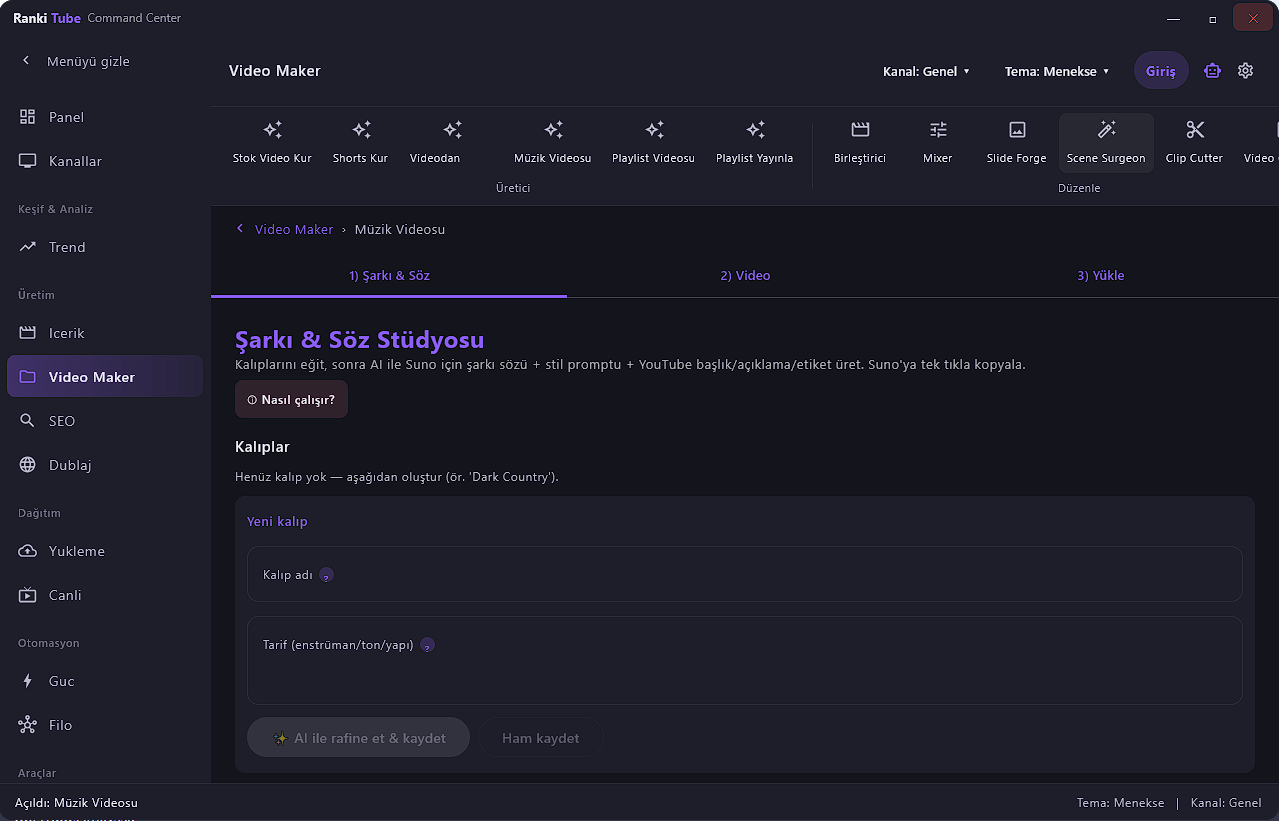The width and height of the screenshot is (1279, 821).
Task: Open Guc automation section
Action: pyautogui.click(x=105, y=681)
